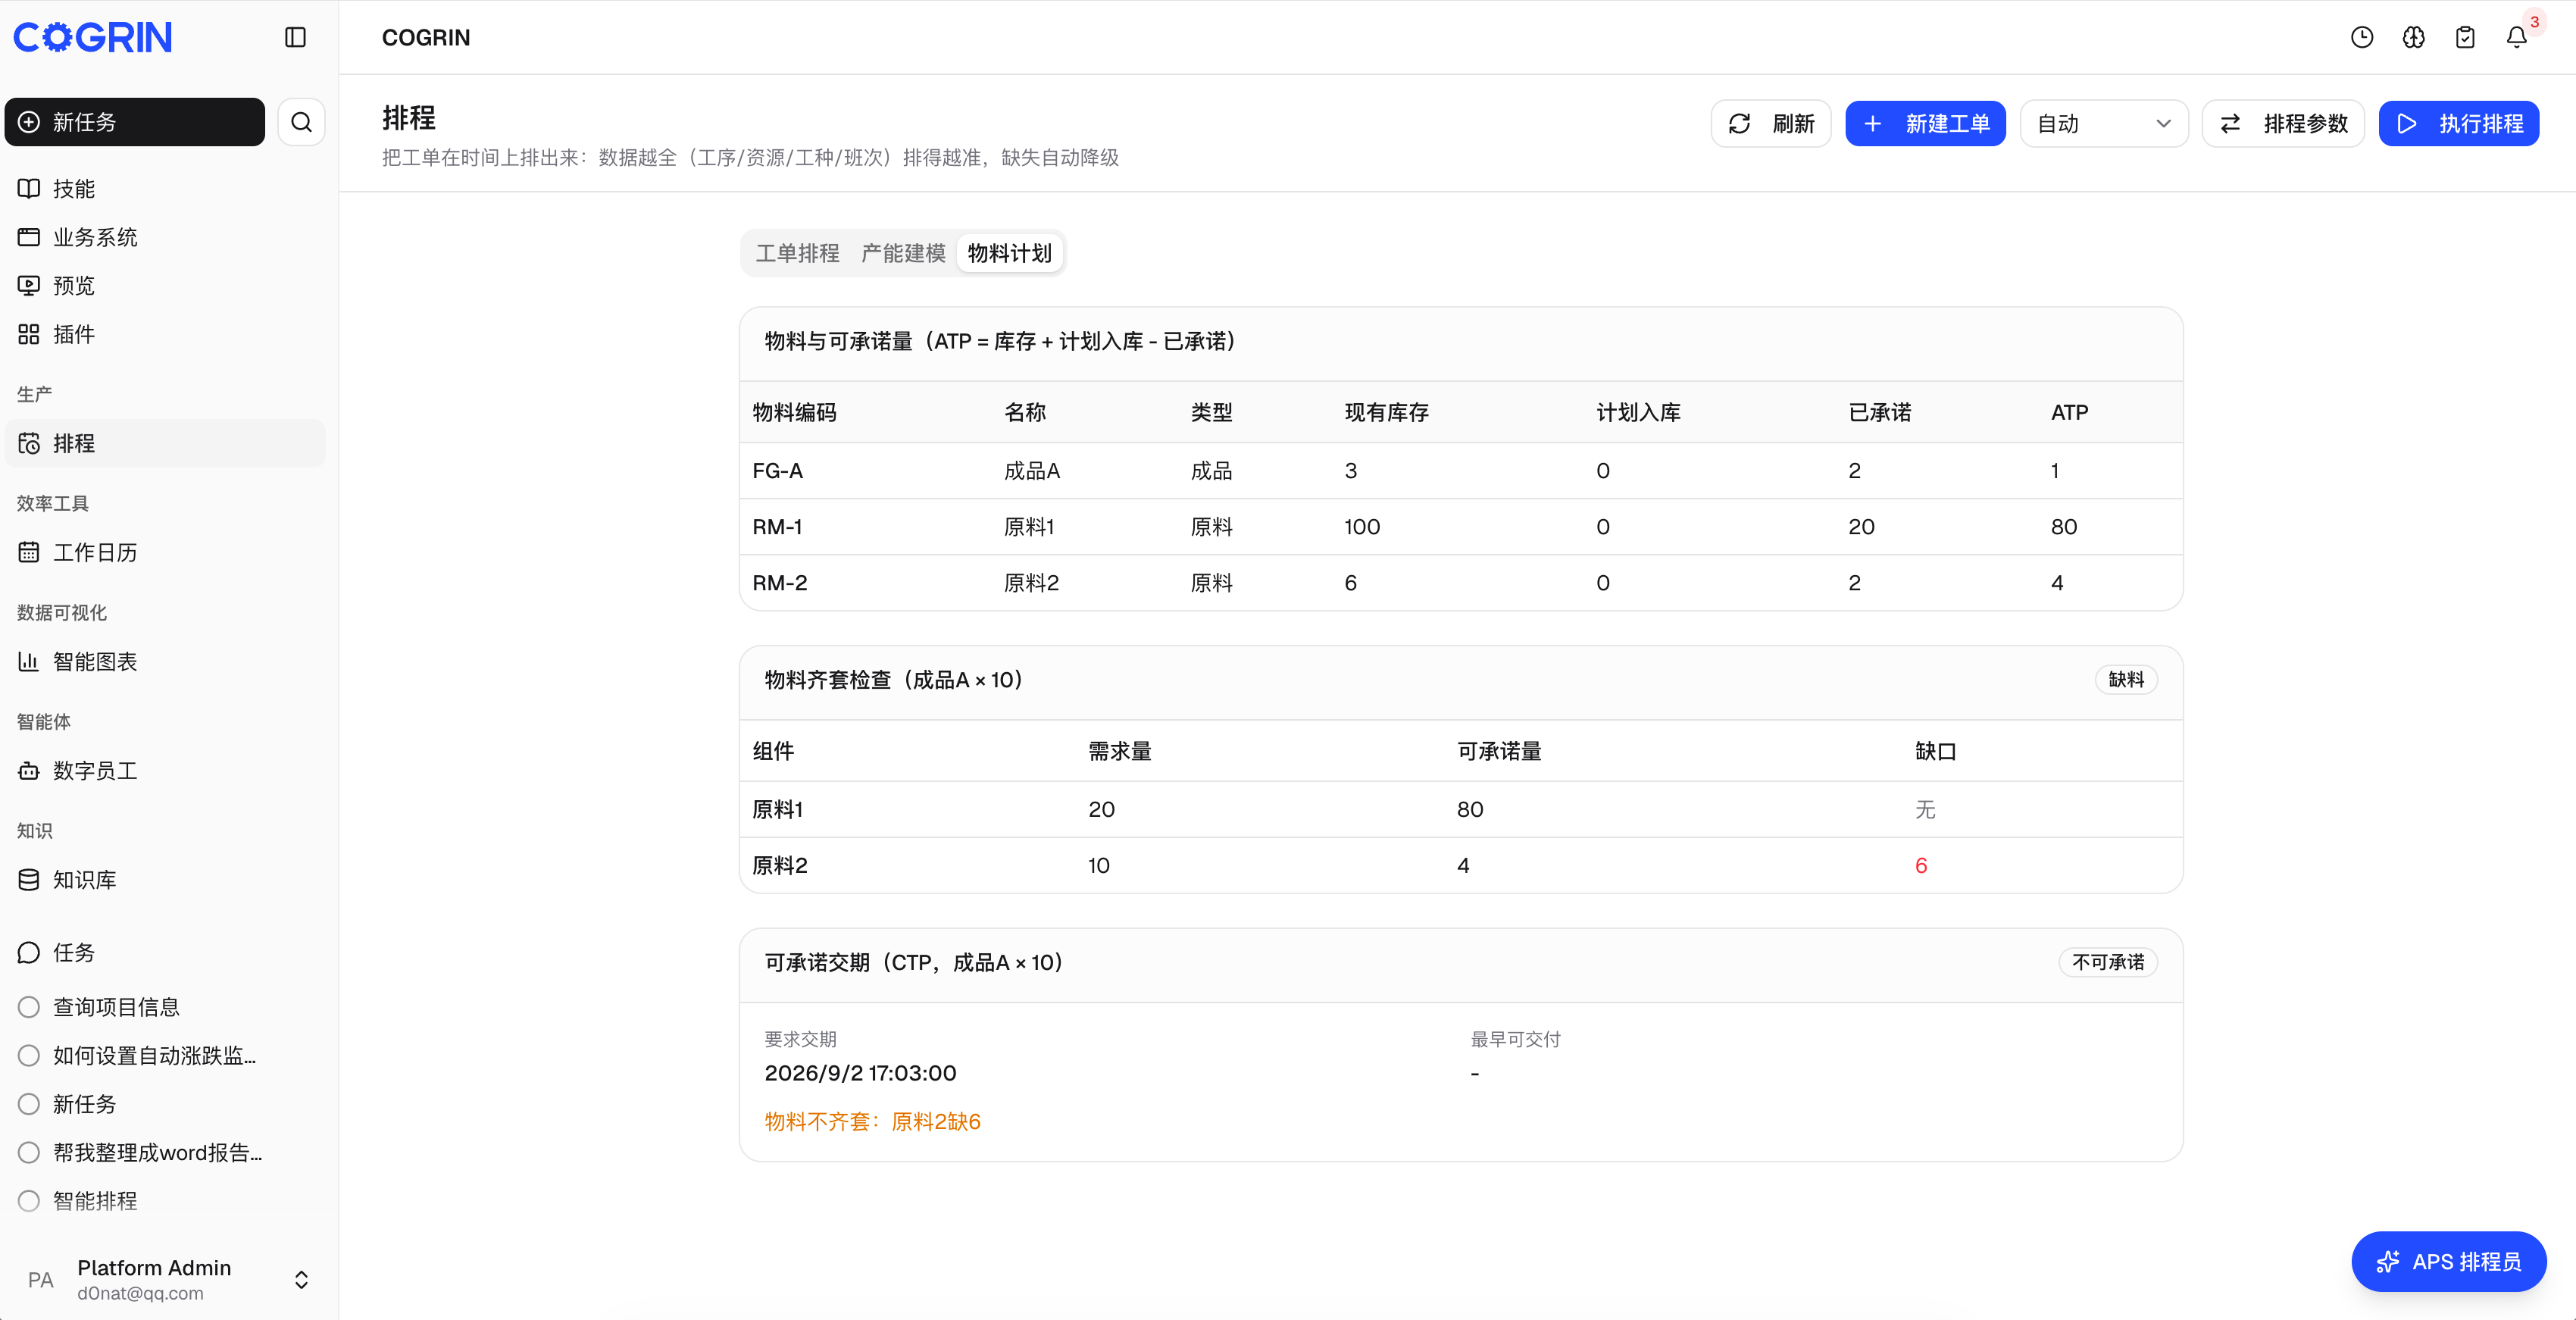Click the 排程 calendar-clock icon
The height and width of the screenshot is (1320, 2576).
[x=29, y=443]
